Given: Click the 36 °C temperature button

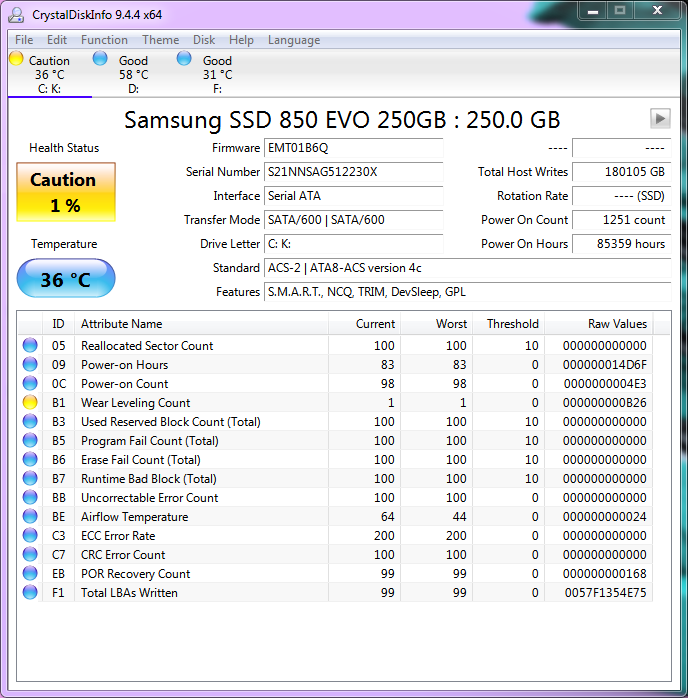Looking at the screenshot, I should tap(66, 278).
